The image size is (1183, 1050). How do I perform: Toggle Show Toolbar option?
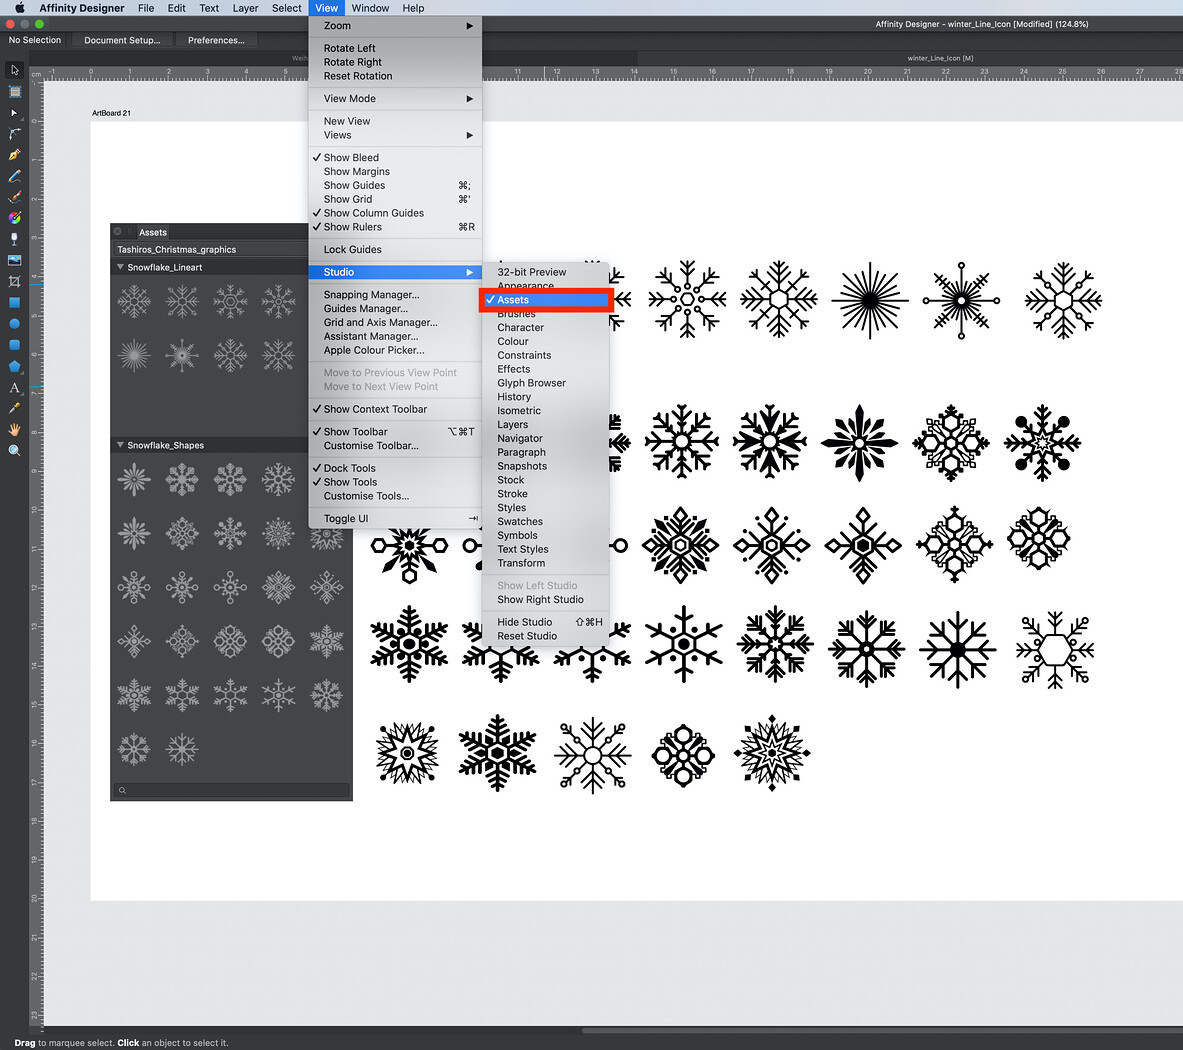(395, 431)
